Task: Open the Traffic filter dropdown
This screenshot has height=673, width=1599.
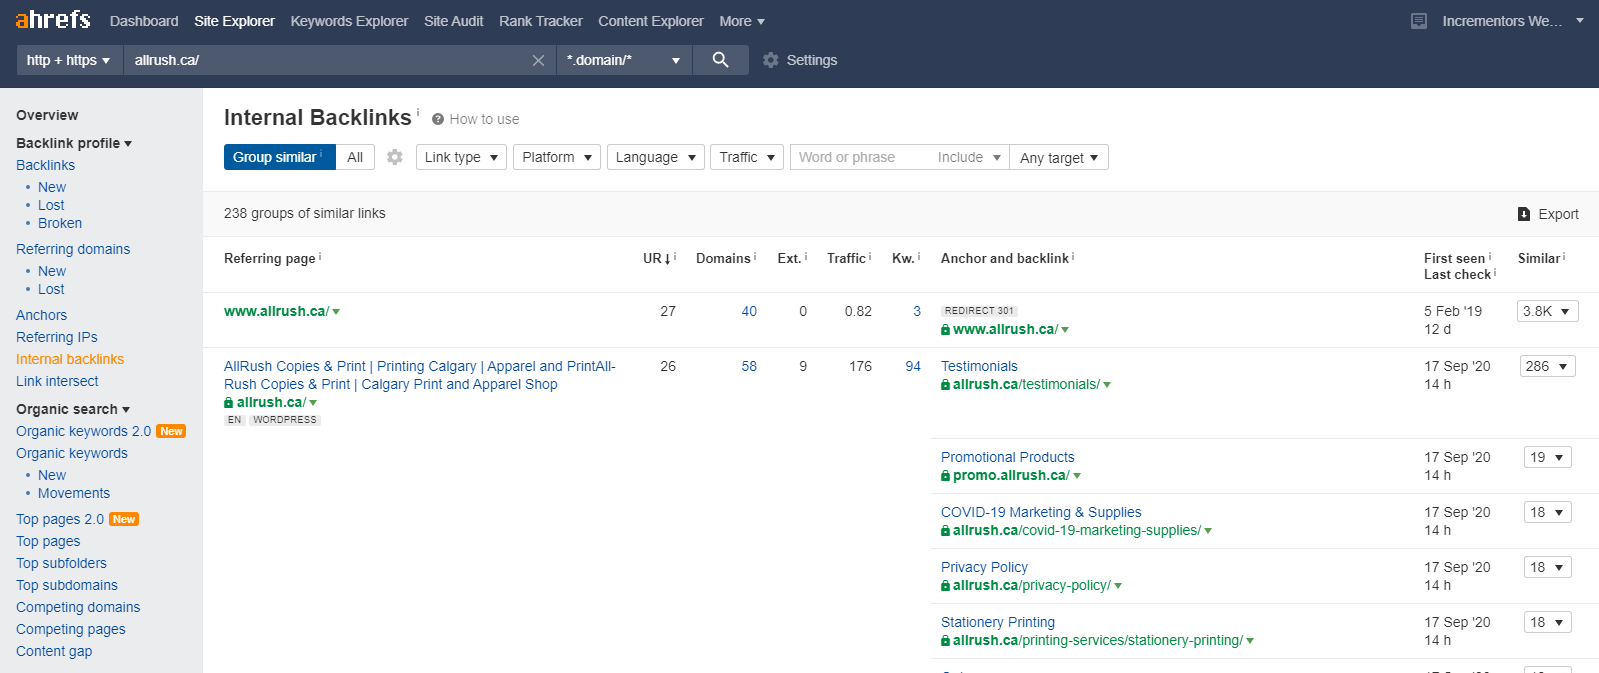Action: click(747, 157)
